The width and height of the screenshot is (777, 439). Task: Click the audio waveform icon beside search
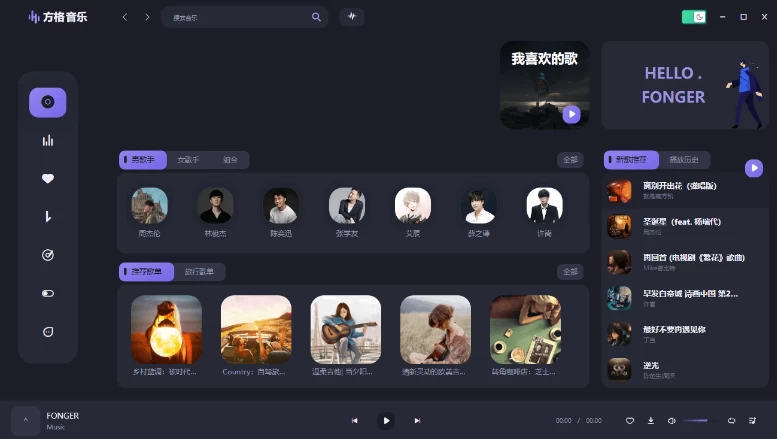352,17
